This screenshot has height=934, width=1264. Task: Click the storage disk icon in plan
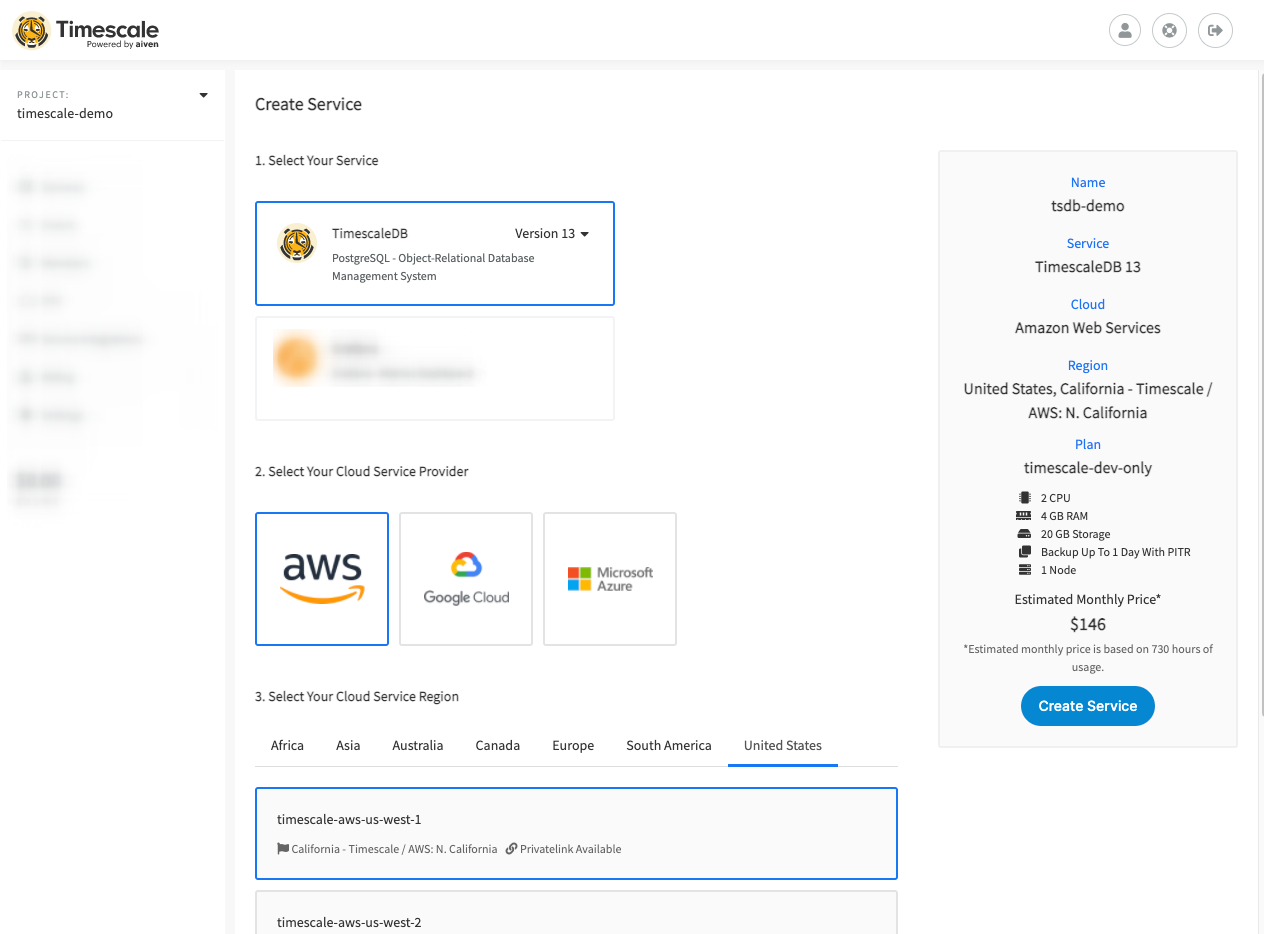[1023, 534]
